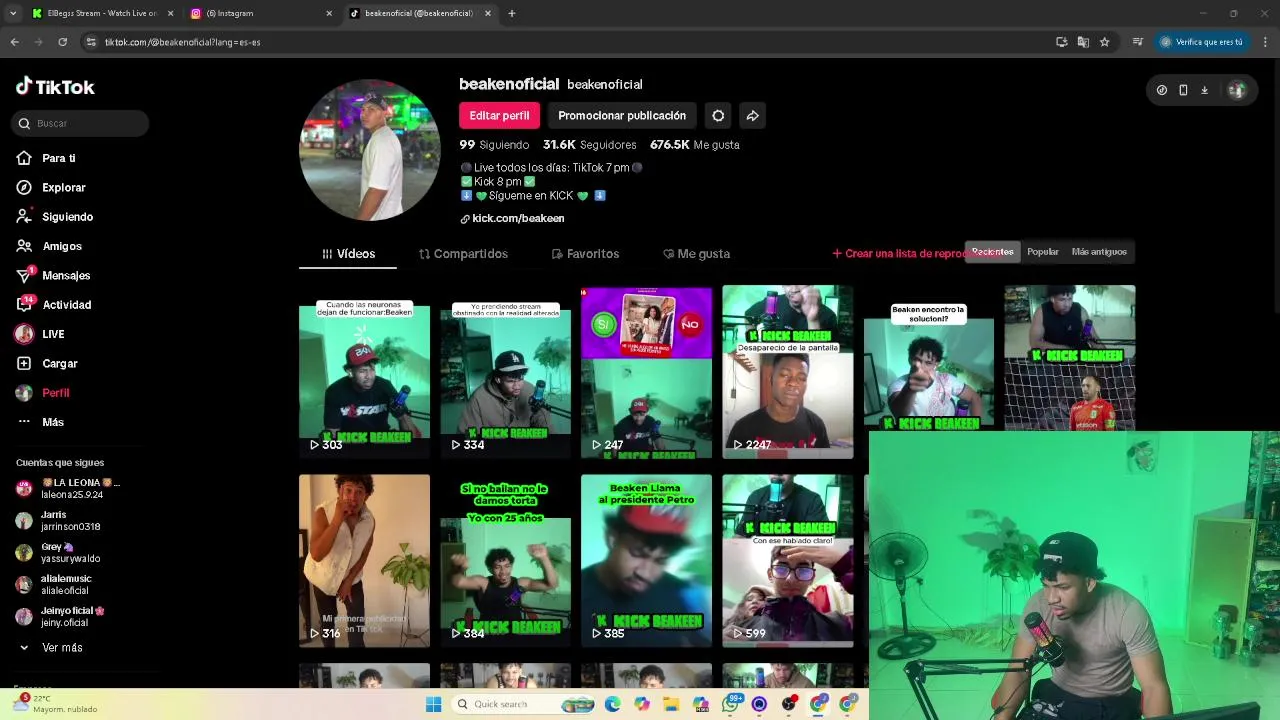This screenshot has width=1280, height=720.
Task: Click Verifica que eres tú button
Action: point(1202,42)
